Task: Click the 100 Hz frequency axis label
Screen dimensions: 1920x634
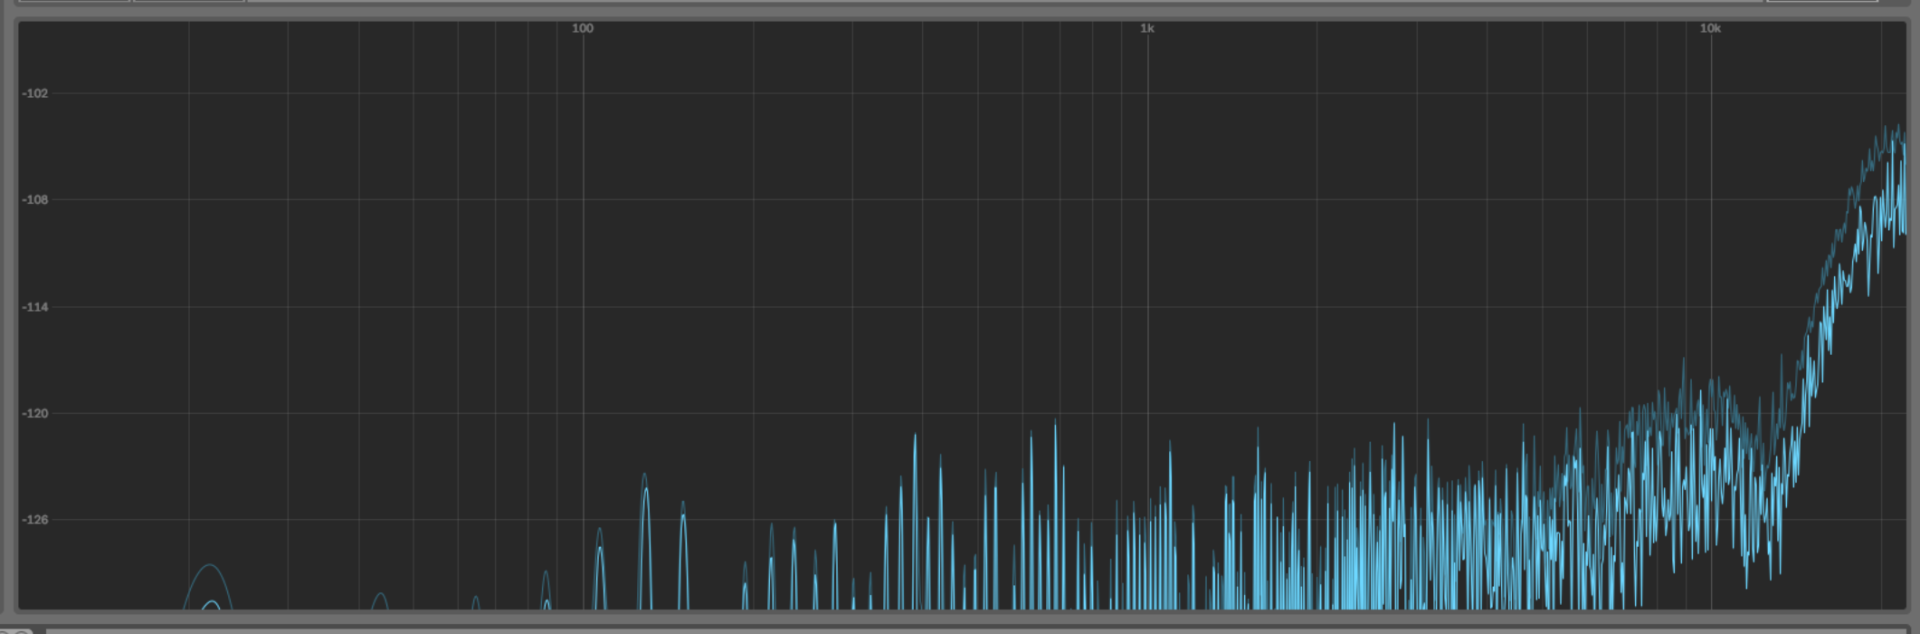Action: coord(582,28)
